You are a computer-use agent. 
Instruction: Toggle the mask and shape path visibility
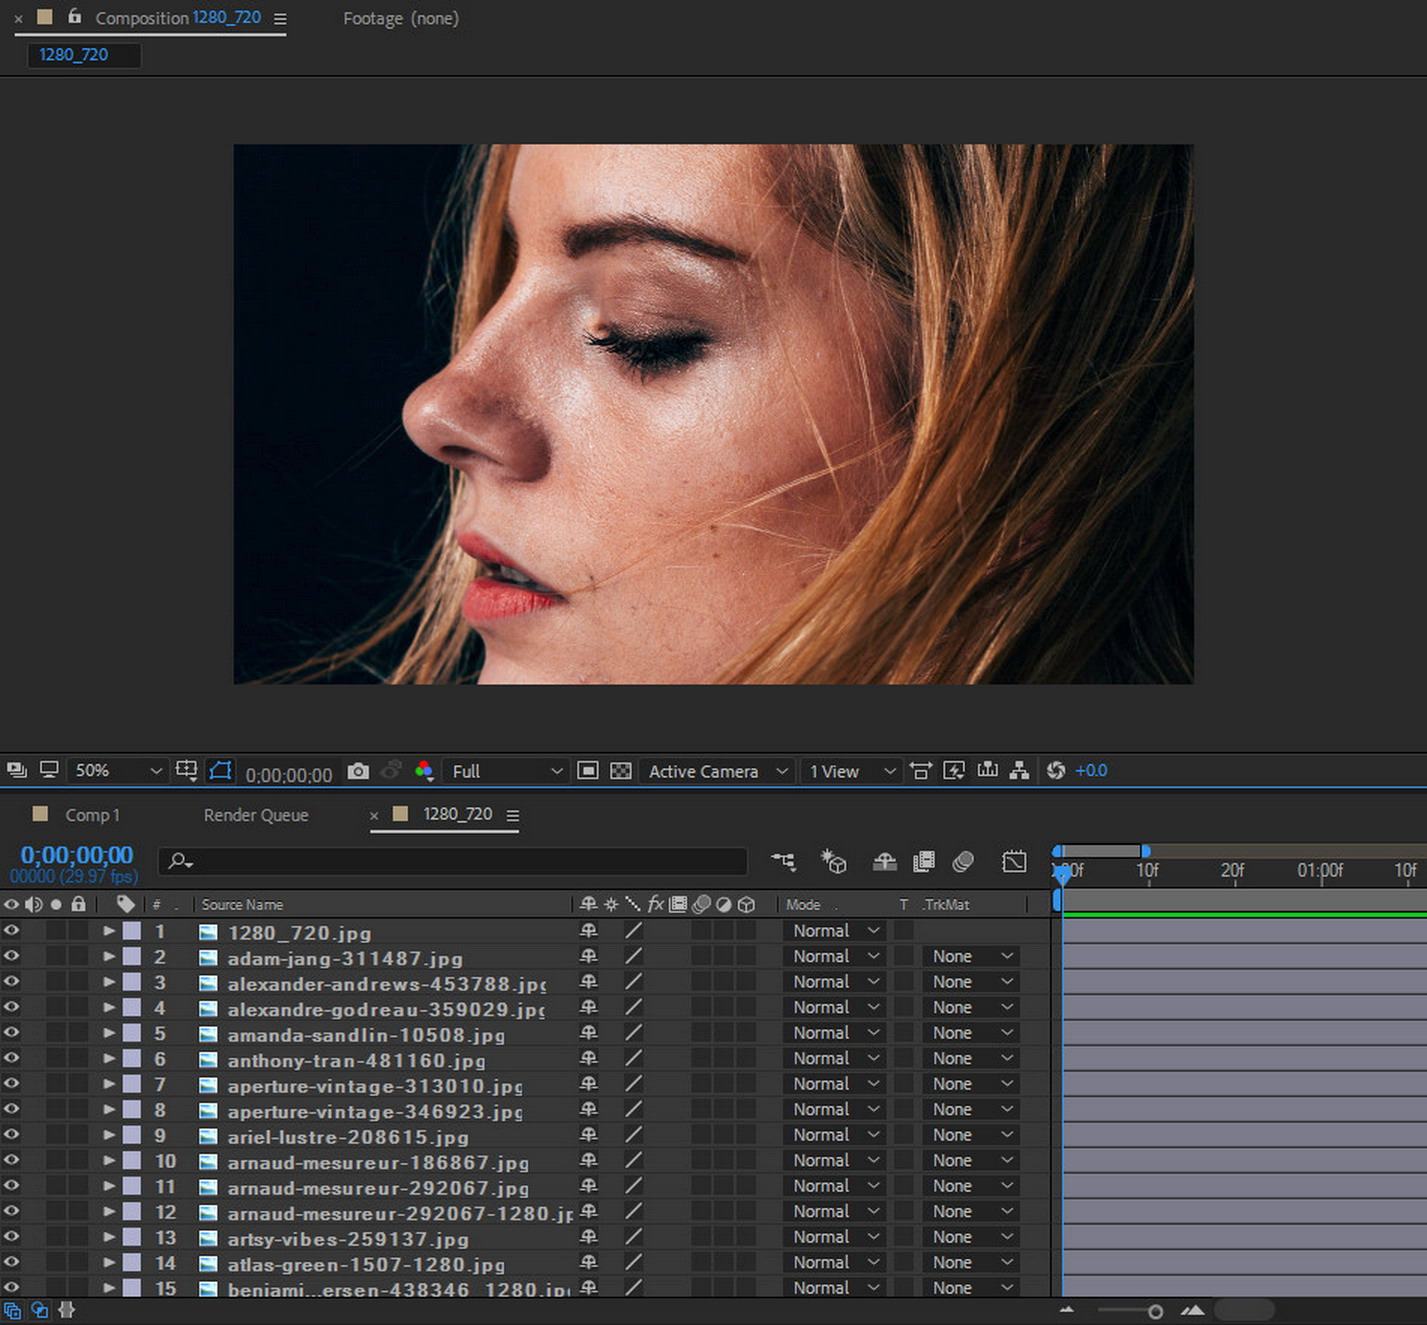point(220,771)
